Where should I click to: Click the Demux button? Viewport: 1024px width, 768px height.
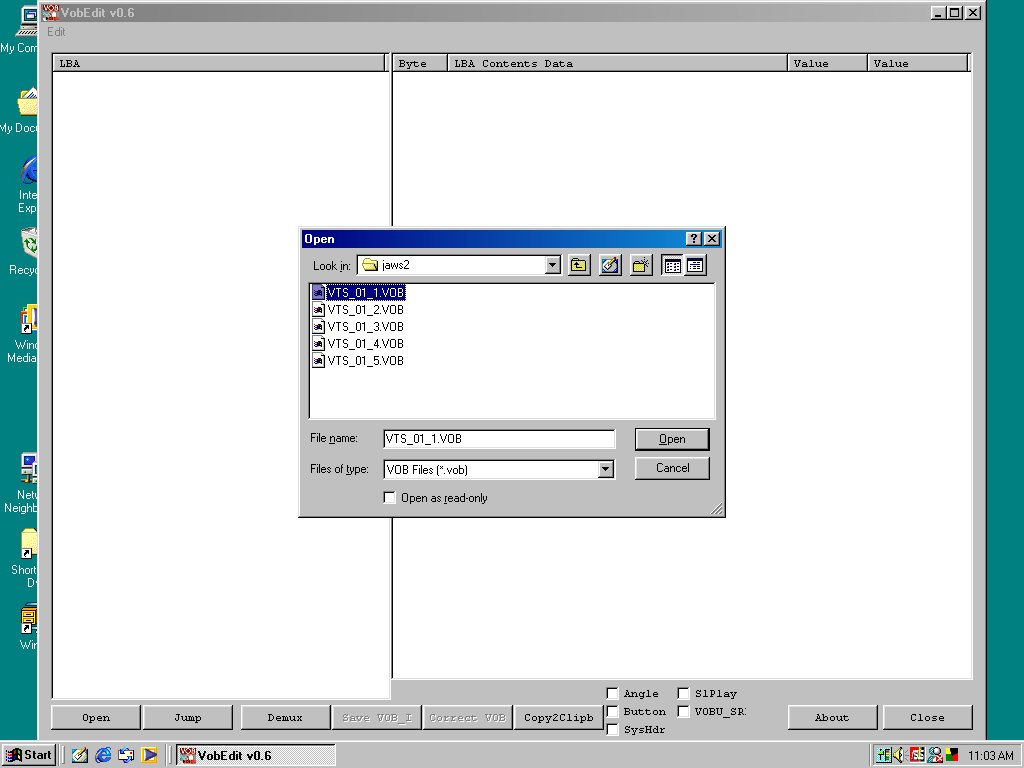coord(284,717)
